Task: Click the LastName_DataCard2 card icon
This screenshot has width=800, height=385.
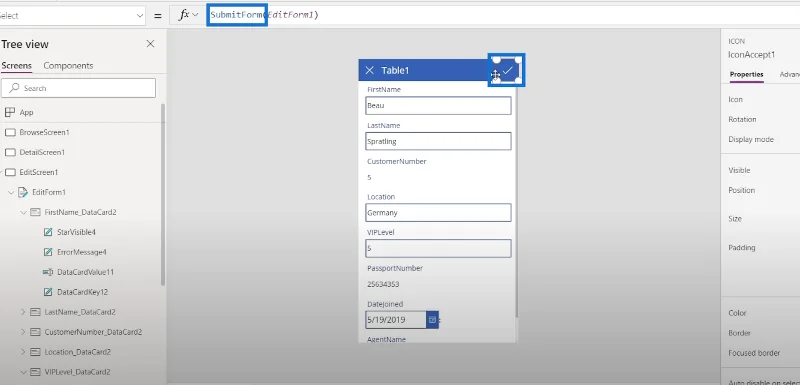Action: pos(35,312)
